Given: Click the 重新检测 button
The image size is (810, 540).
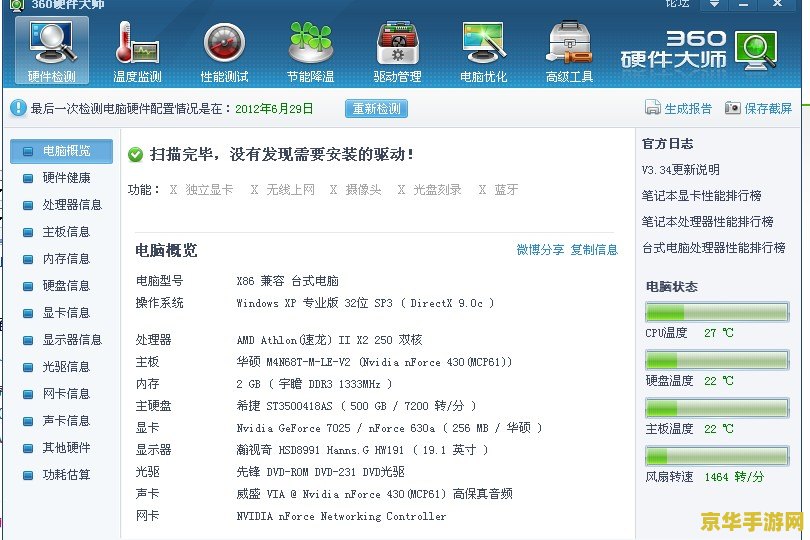Looking at the screenshot, I should (376, 109).
